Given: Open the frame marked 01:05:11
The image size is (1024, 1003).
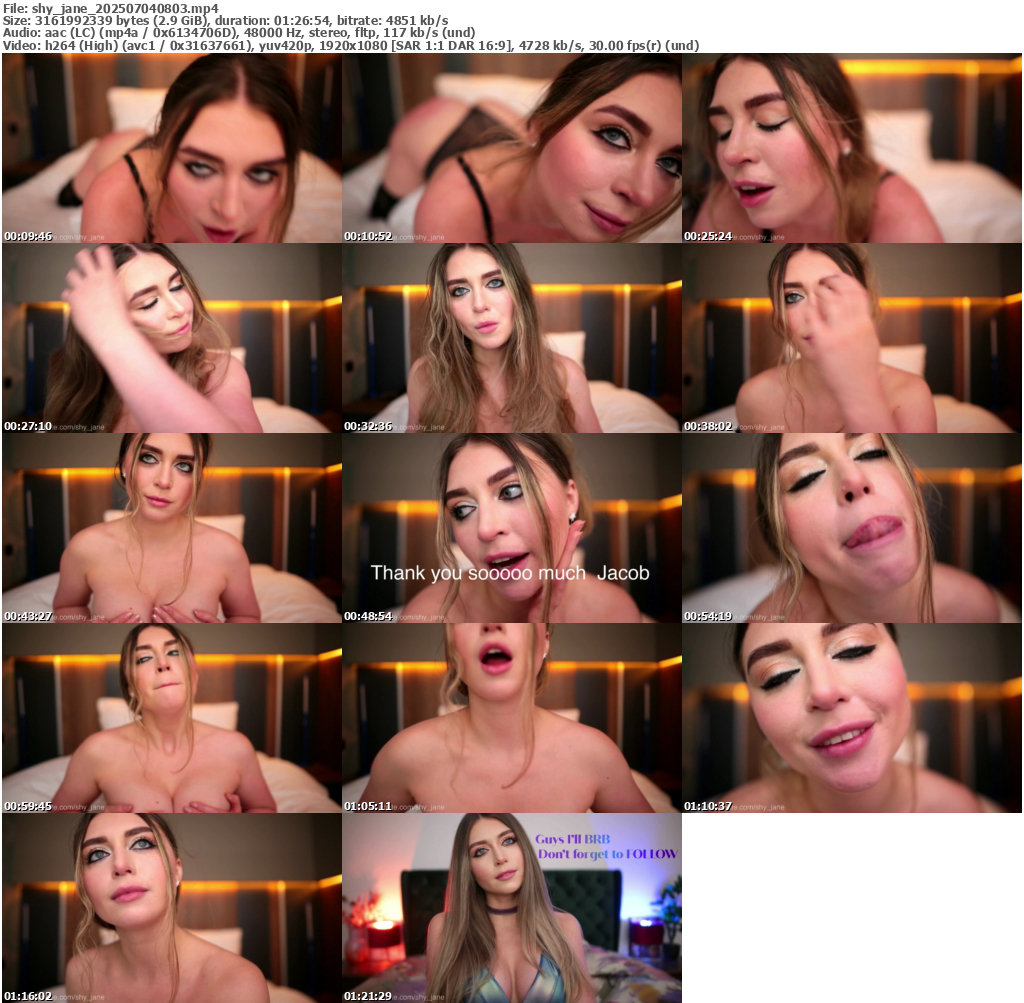Looking at the screenshot, I should [511, 718].
